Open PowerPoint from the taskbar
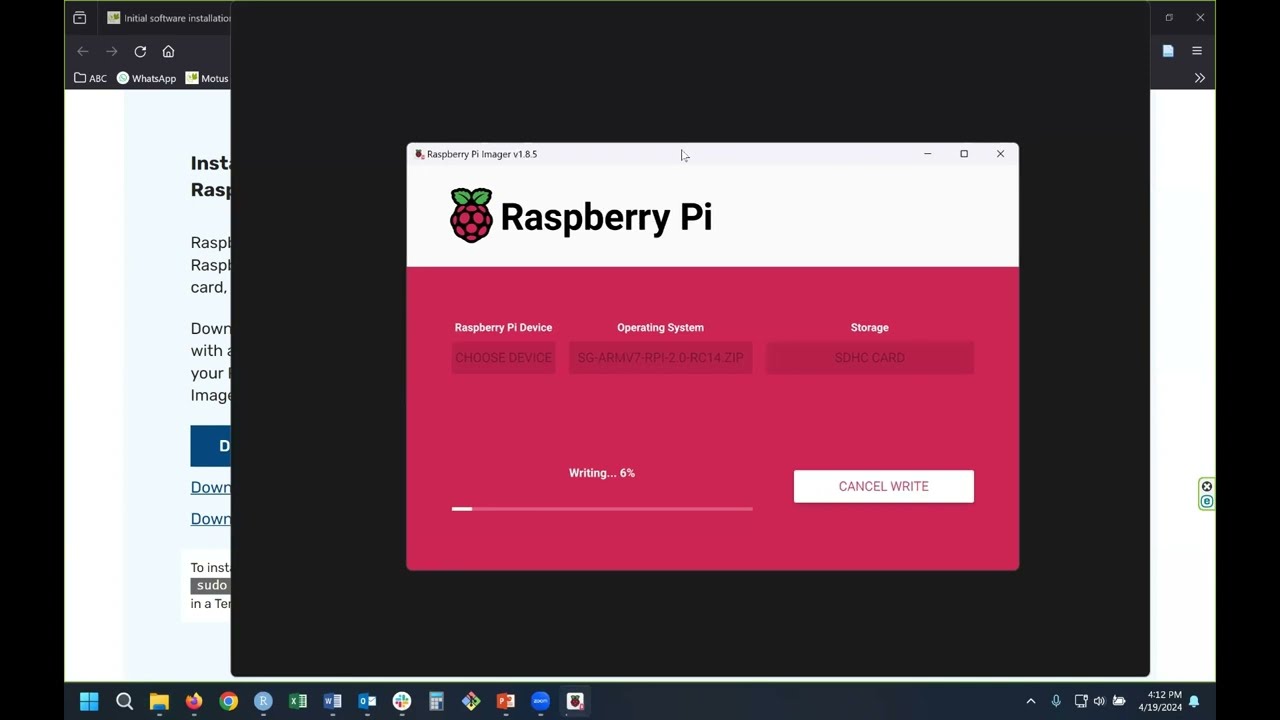 click(506, 701)
